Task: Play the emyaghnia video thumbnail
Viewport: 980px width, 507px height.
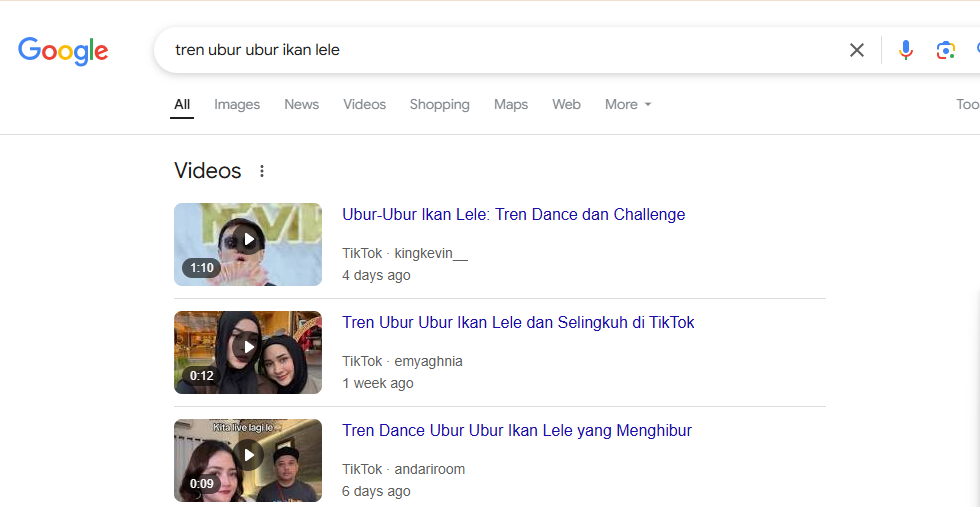Action: tap(248, 353)
